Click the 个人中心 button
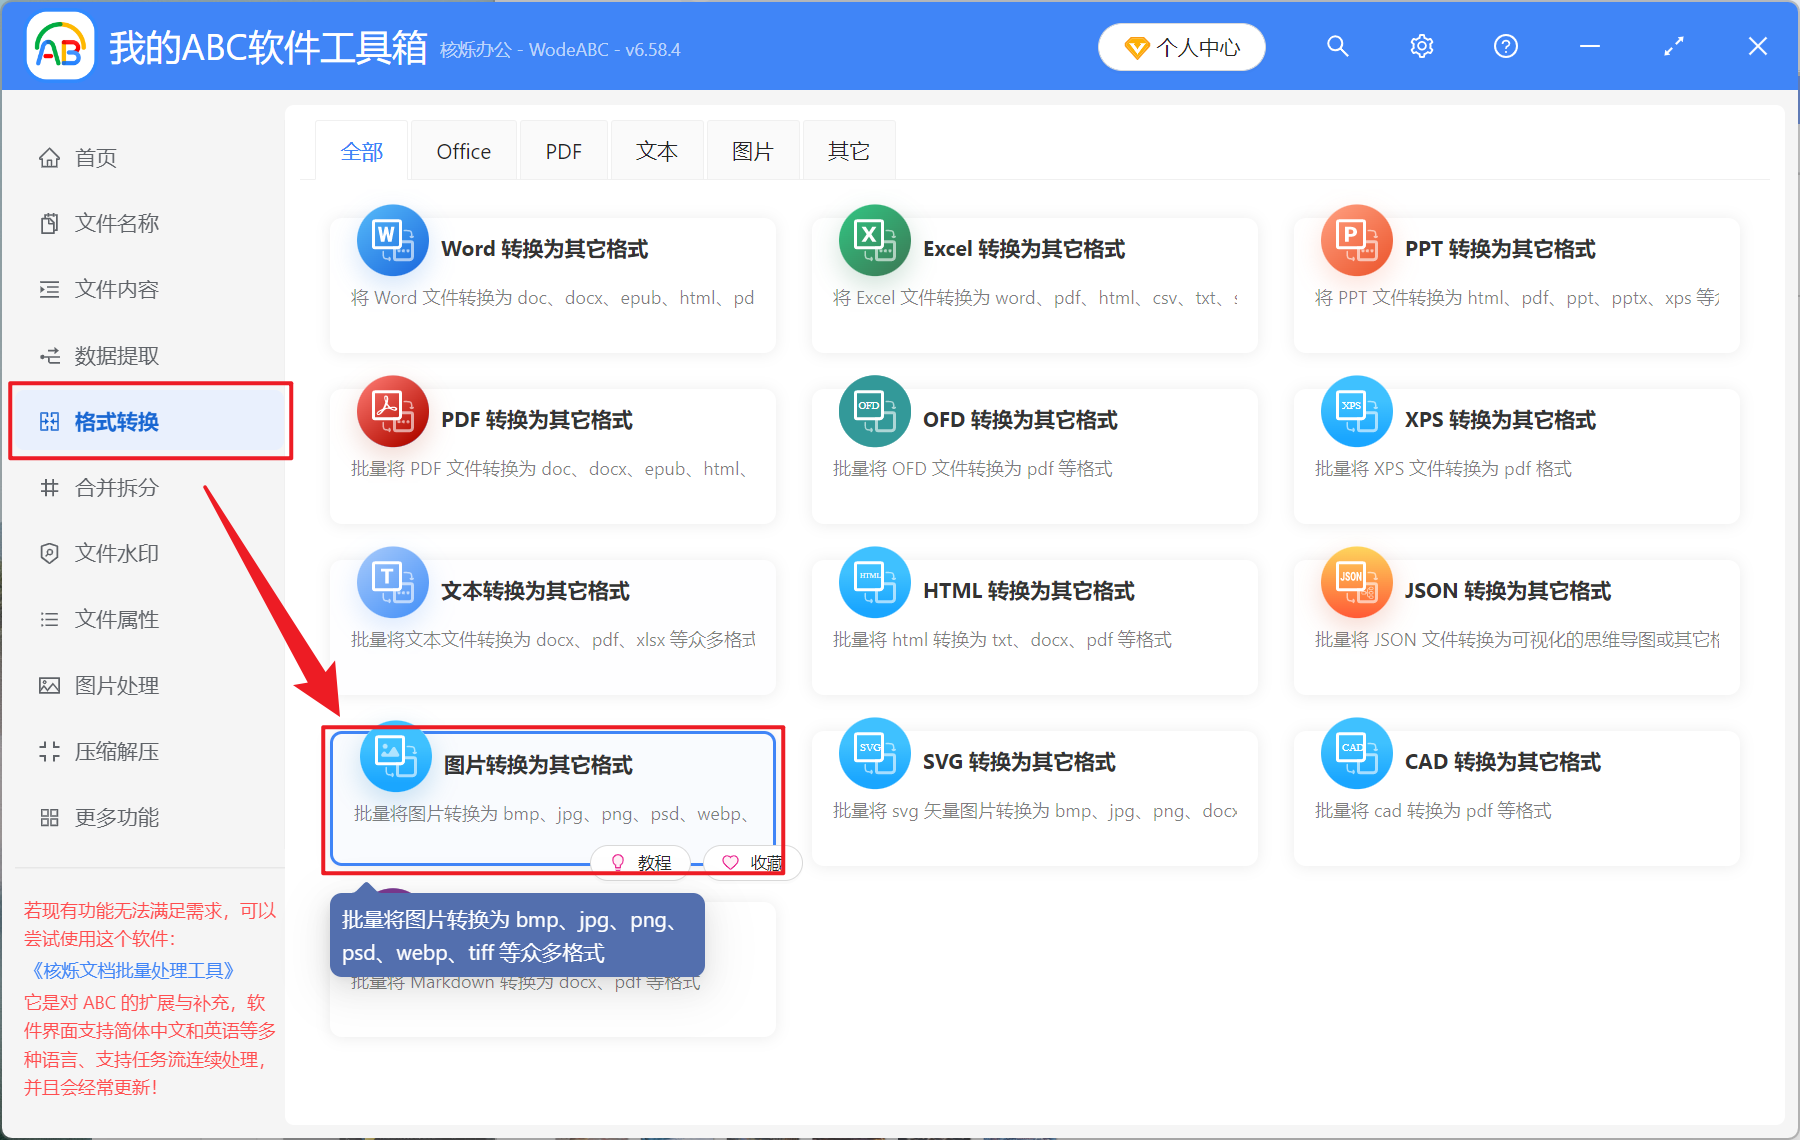1800x1140 pixels. tap(1181, 46)
